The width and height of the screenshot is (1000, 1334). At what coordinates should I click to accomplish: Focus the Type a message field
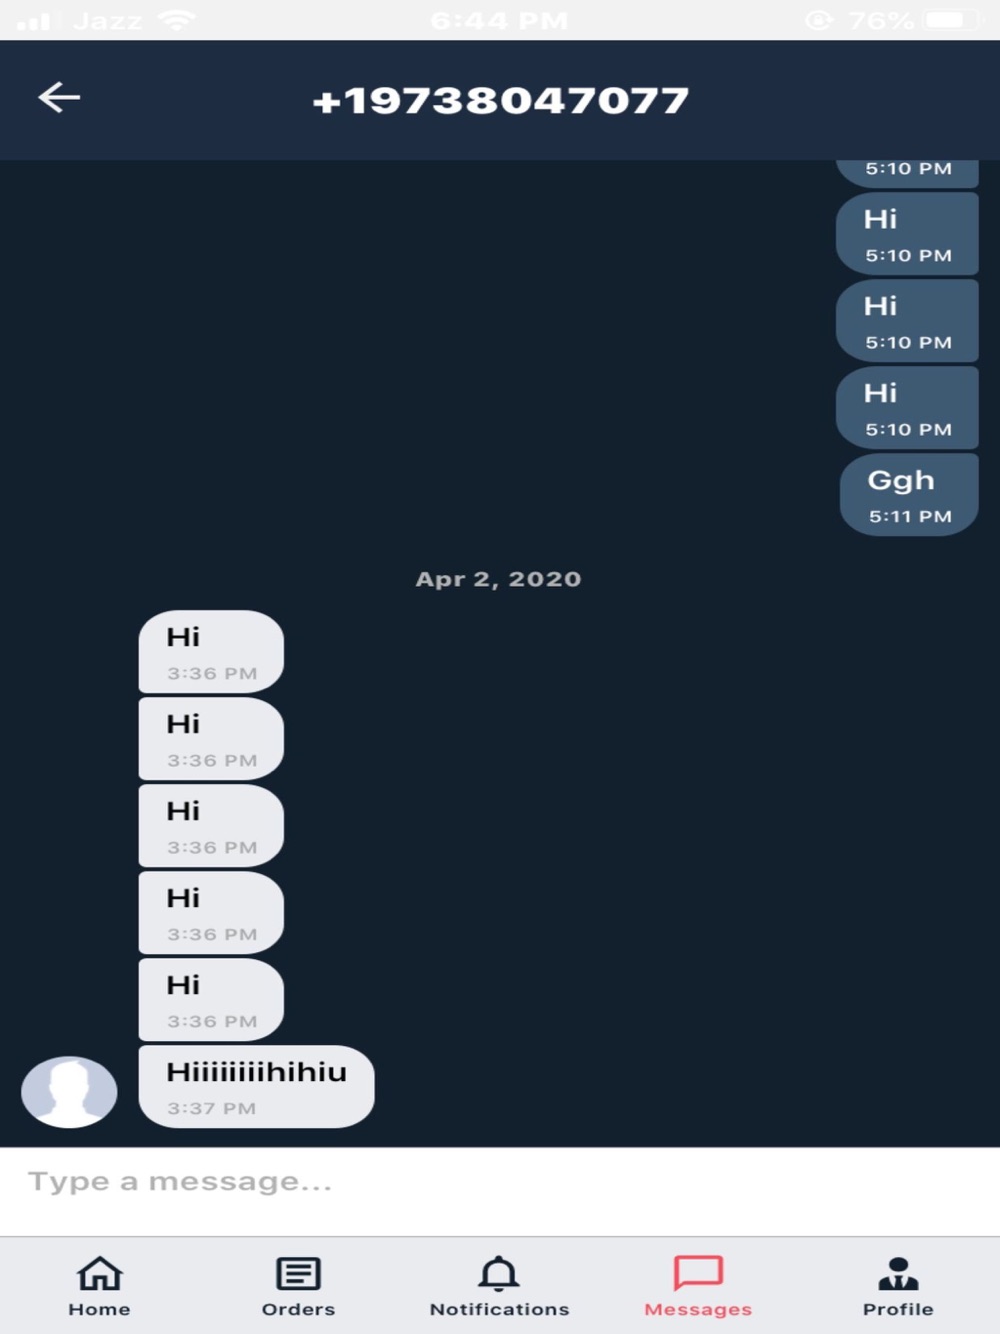pos(500,1182)
